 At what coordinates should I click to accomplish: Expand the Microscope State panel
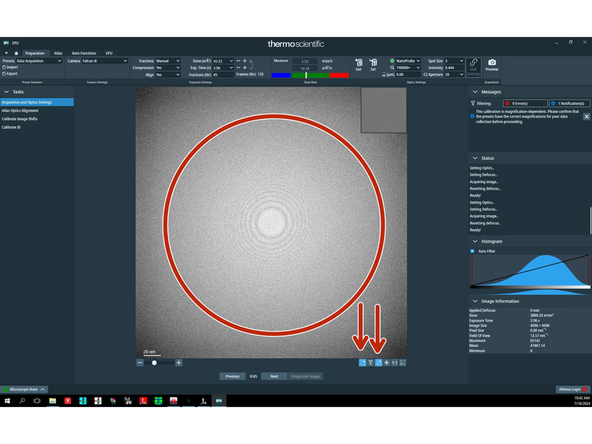click(x=24, y=389)
